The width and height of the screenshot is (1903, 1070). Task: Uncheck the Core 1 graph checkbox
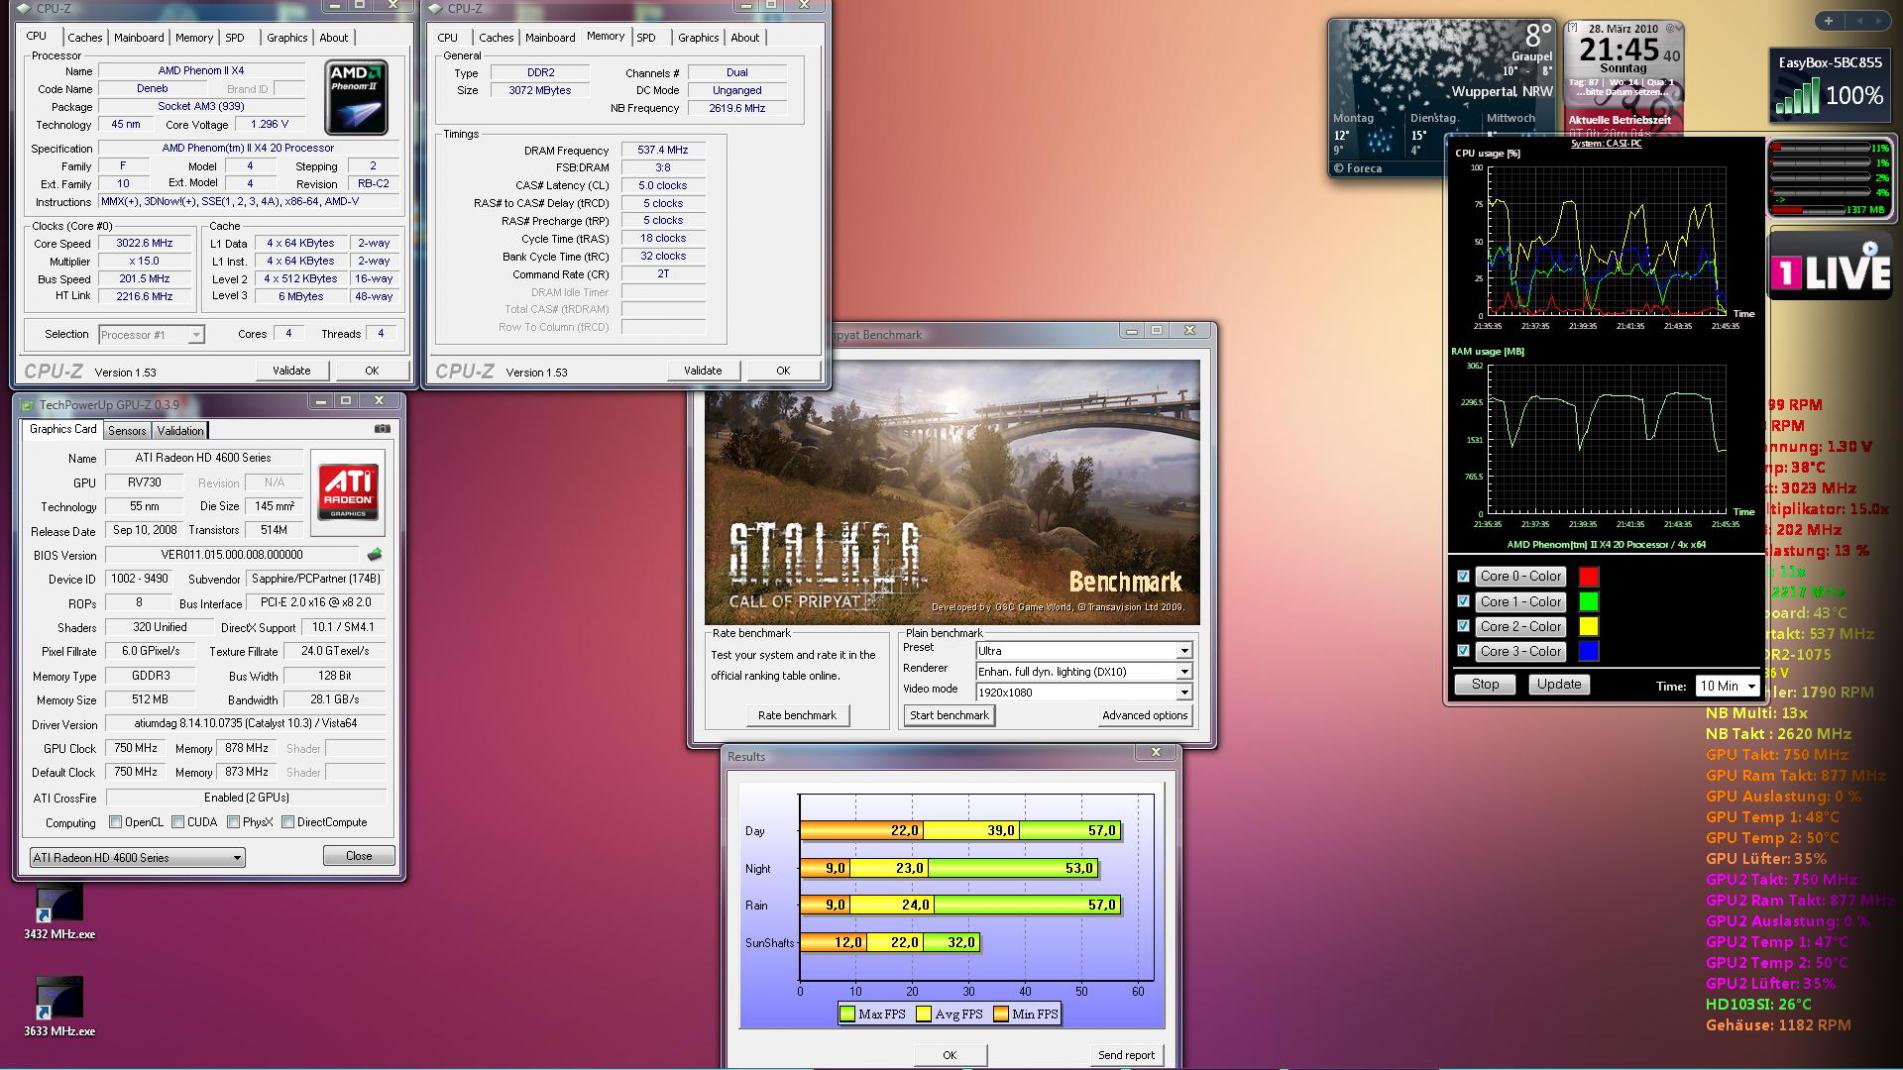pyautogui.click(x=1463, y=602)
